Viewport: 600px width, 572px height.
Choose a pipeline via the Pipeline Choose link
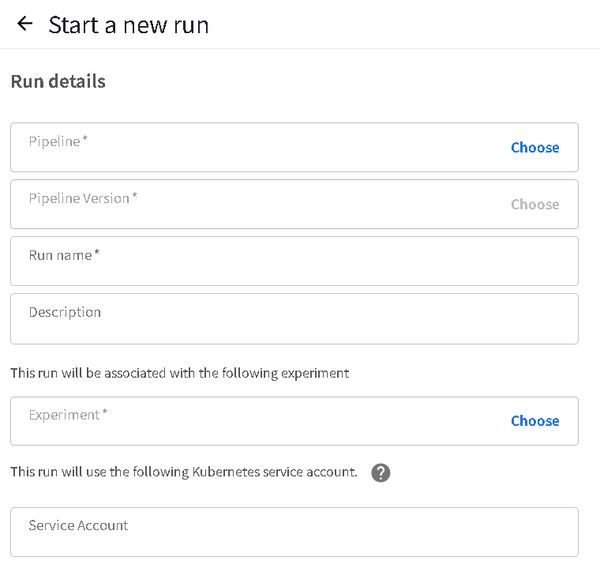coord(535,148)
